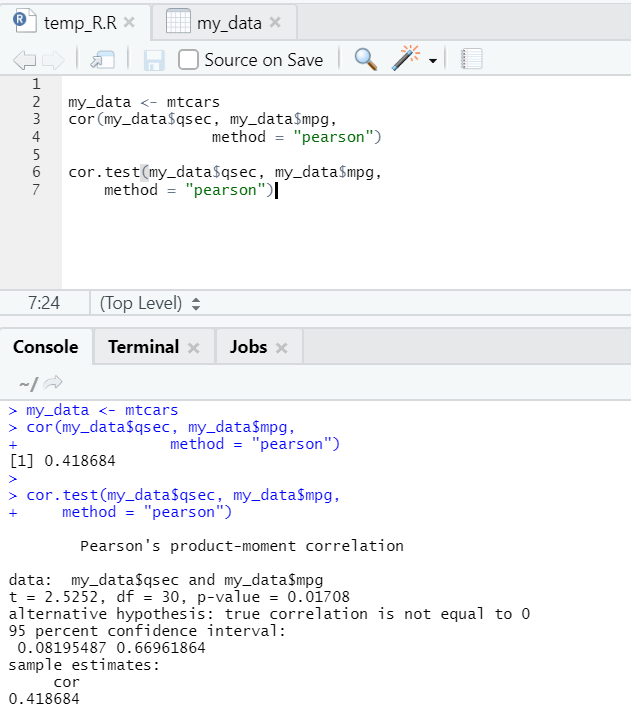631x710 pixels.
Task: Go back to previous source location arrow
Action: (24, 60)
